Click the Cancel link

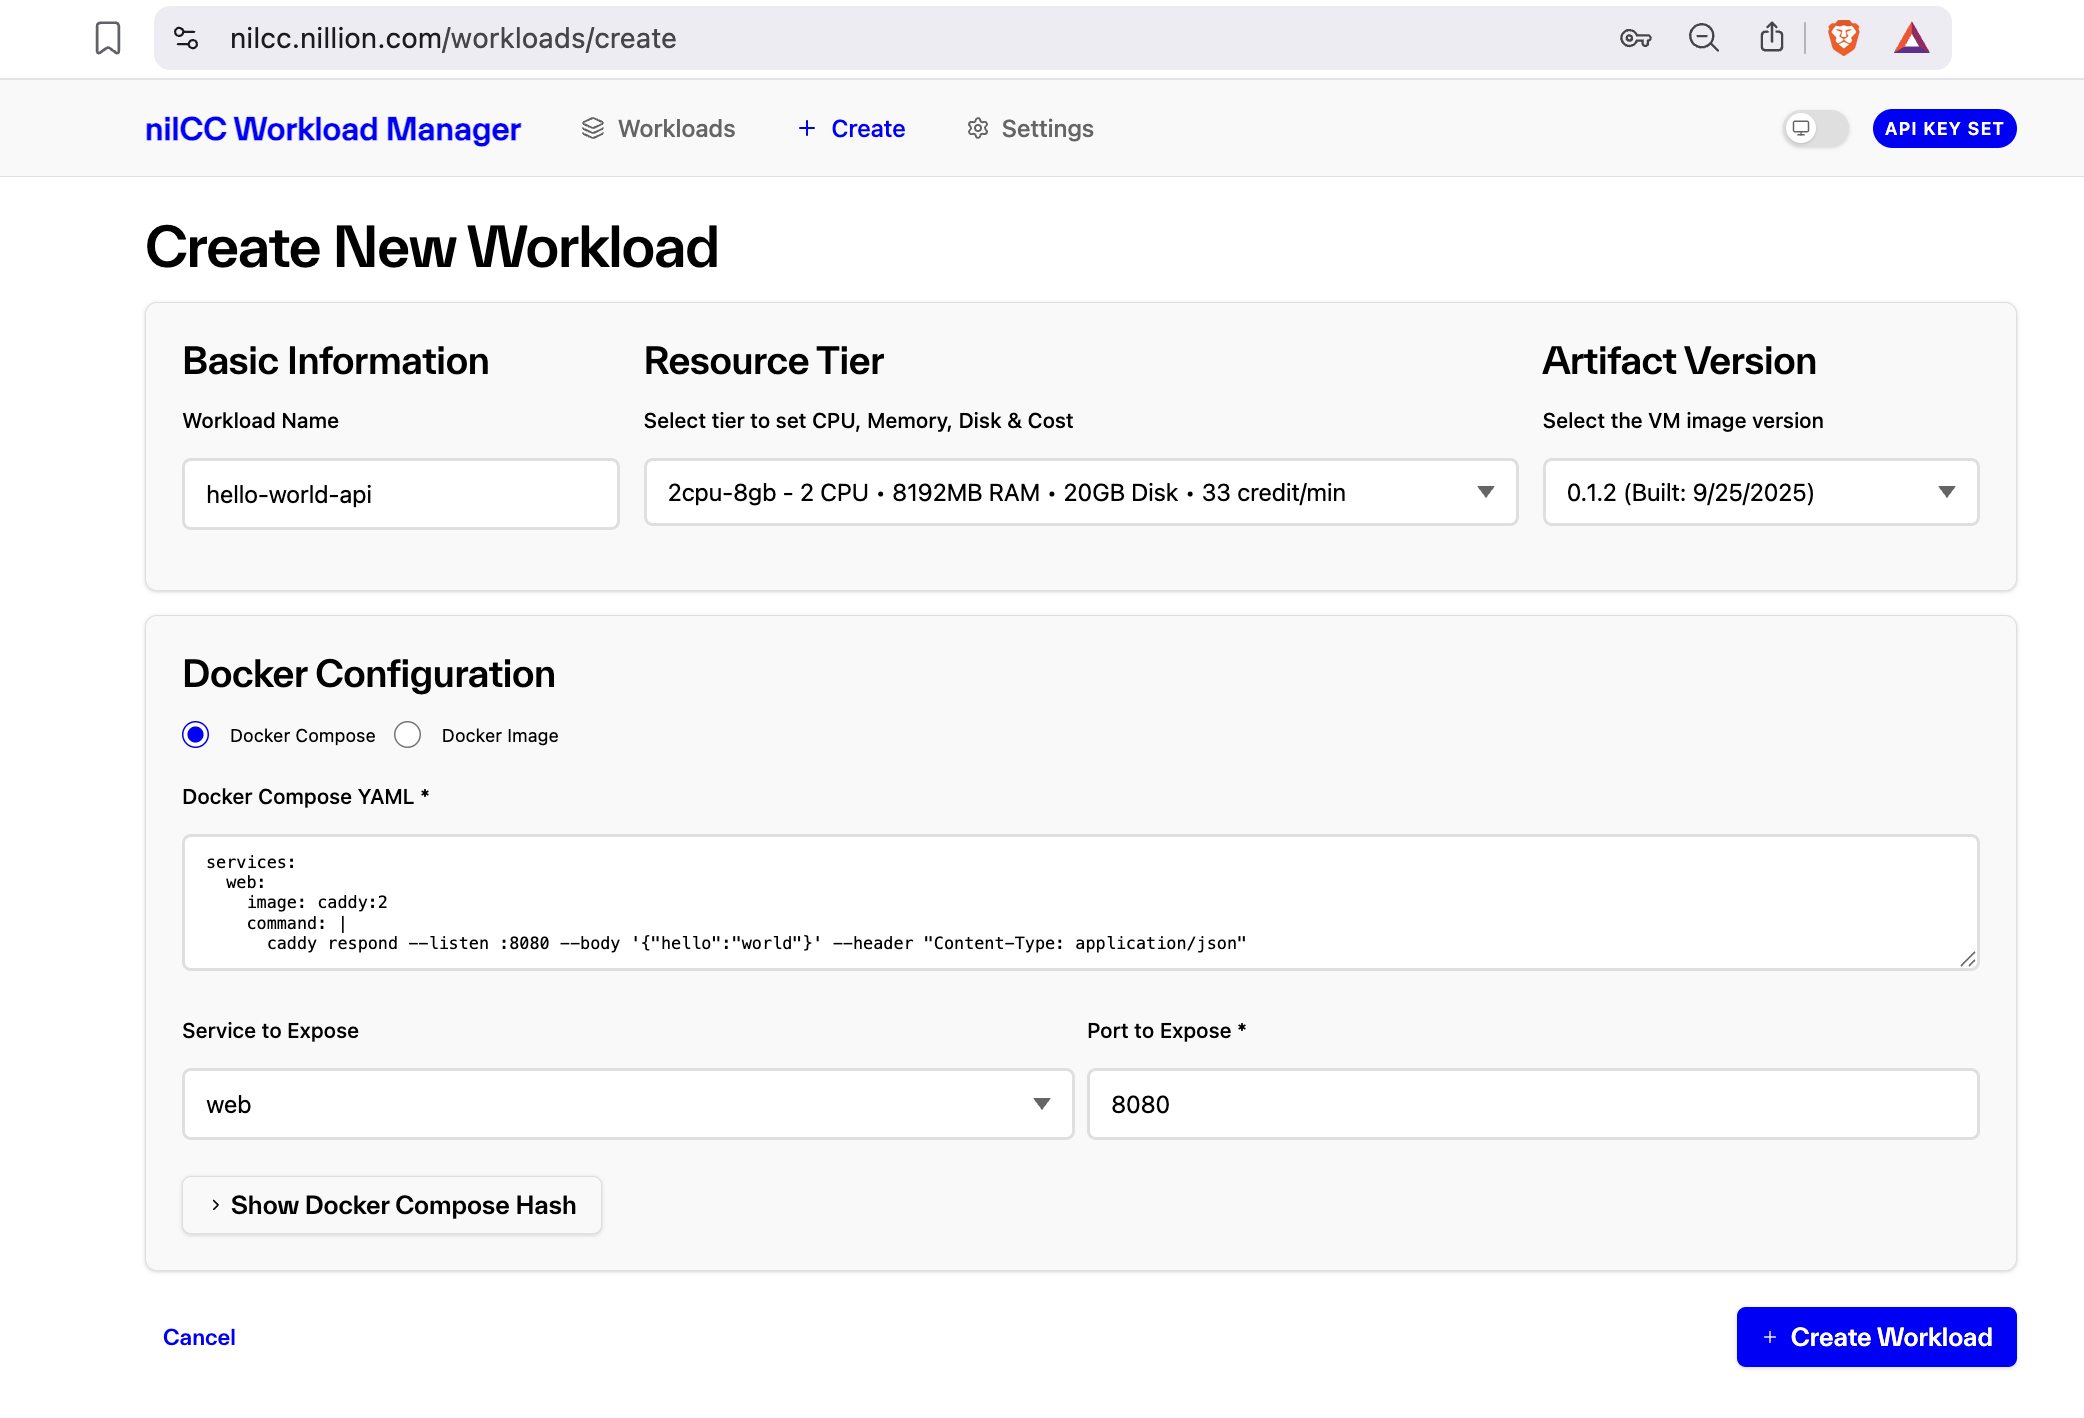point(199,1337)
